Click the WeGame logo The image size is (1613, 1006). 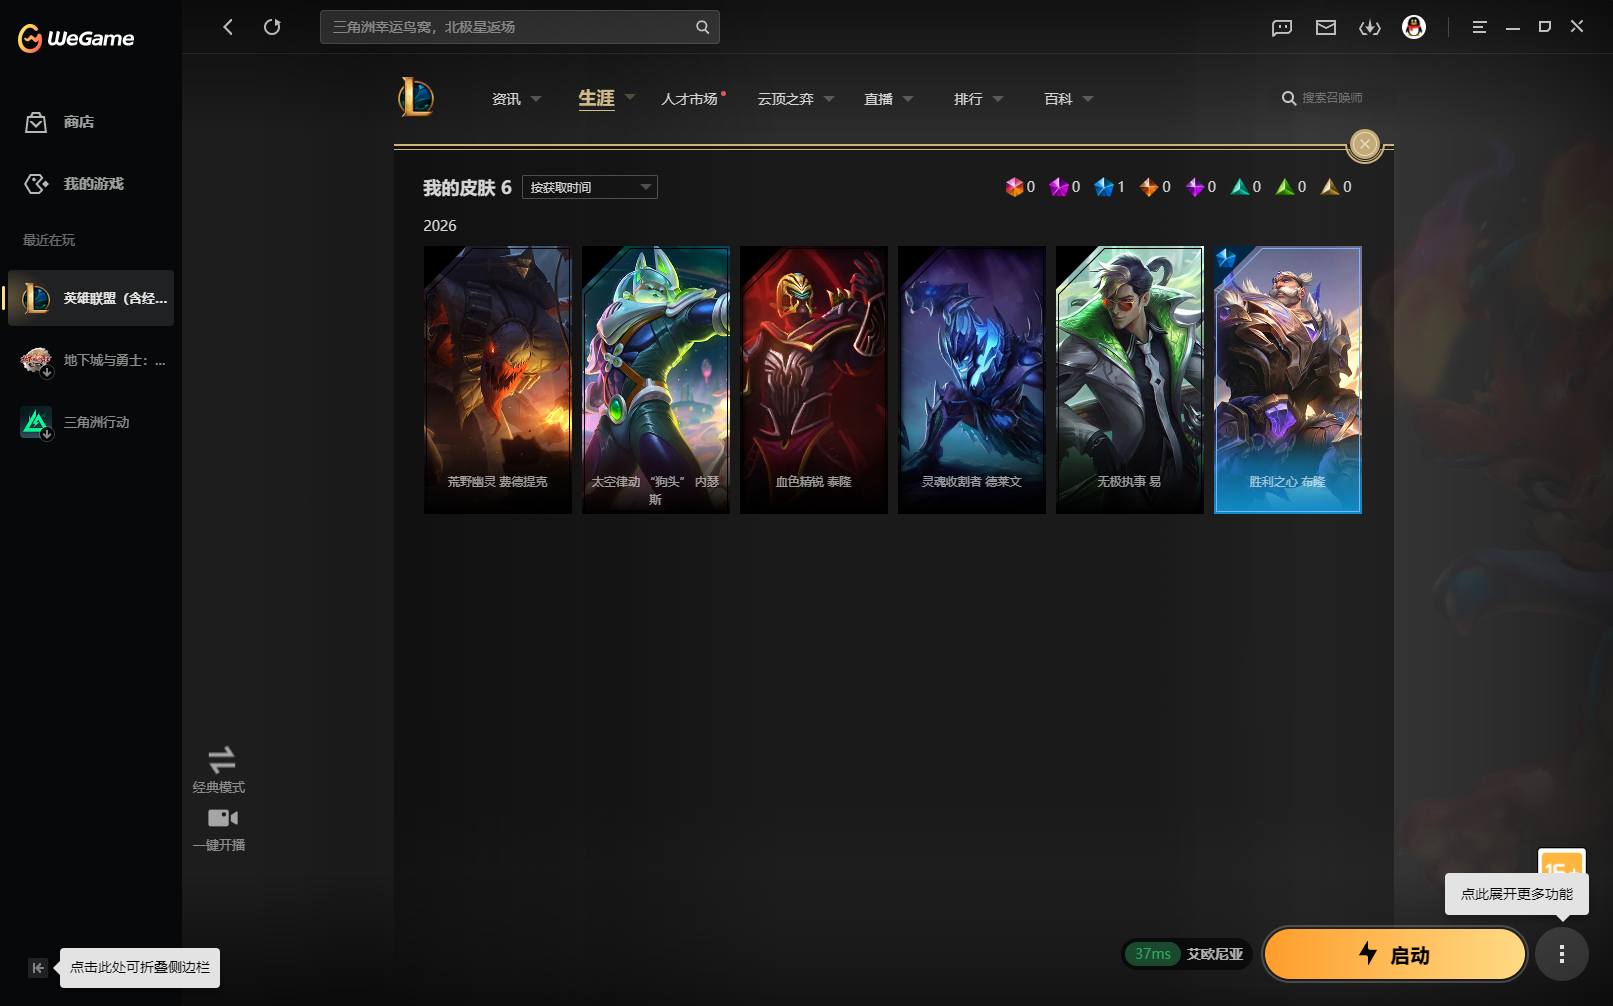point(76,38)
